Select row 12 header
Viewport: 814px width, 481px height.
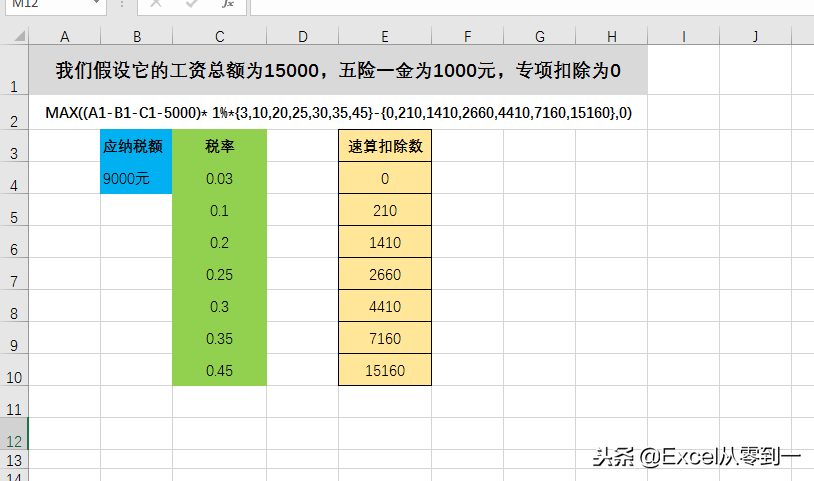(x=14, y=434)
